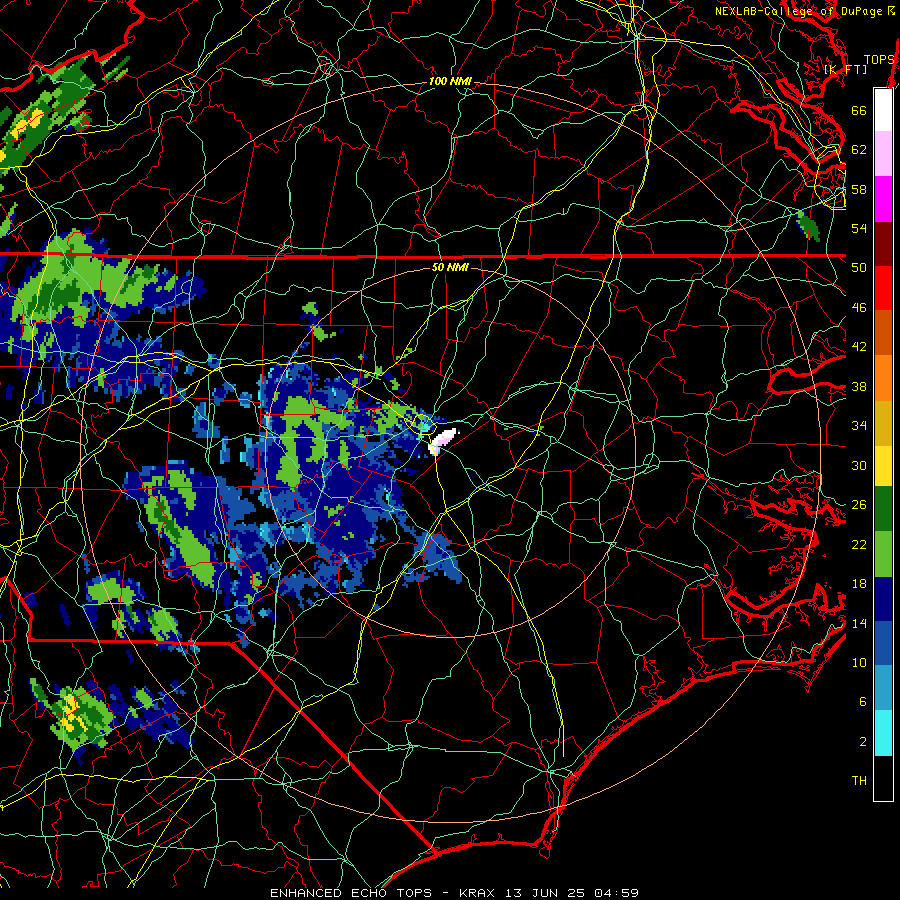Click the legend value '18'
The height and width of the screenshot is (900, 900).
pyautogui.click(x=859, y=584)
